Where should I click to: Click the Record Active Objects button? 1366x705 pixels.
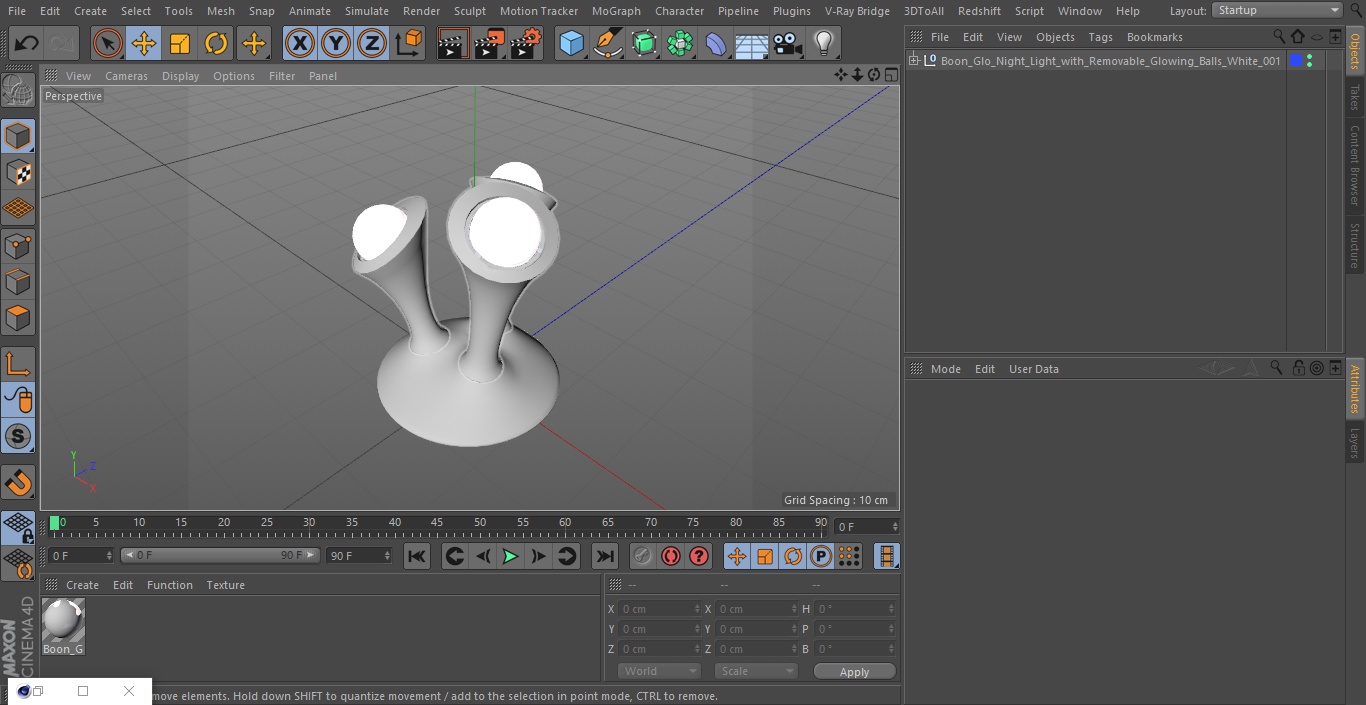pos(643,556)
